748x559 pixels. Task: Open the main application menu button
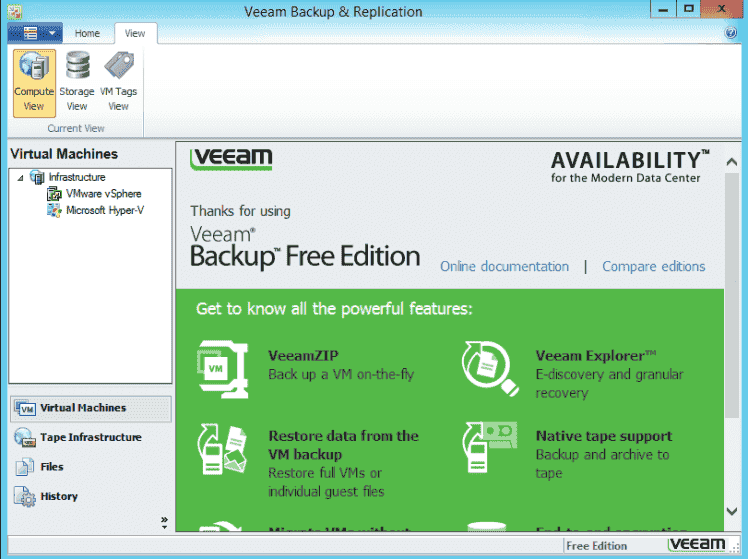[35, 33]
